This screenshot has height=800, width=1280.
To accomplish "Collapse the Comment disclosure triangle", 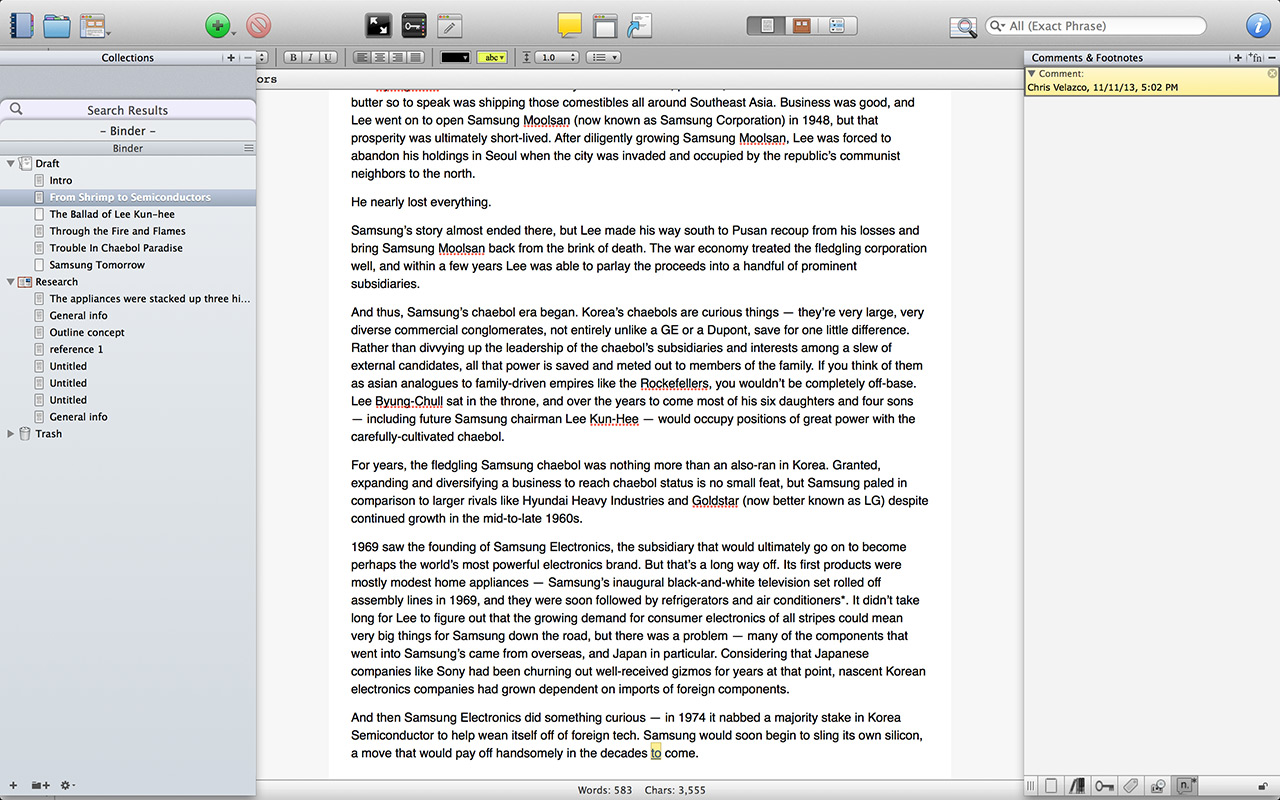I will coord(1032,74).
